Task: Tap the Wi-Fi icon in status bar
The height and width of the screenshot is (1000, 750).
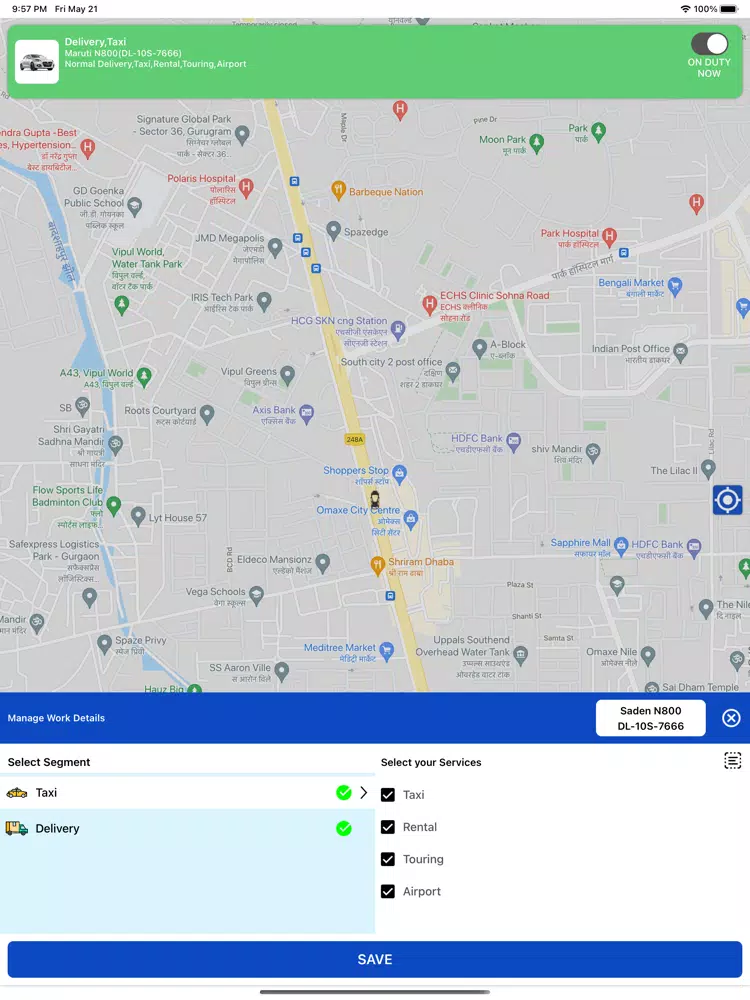Action: click(686, 9)
